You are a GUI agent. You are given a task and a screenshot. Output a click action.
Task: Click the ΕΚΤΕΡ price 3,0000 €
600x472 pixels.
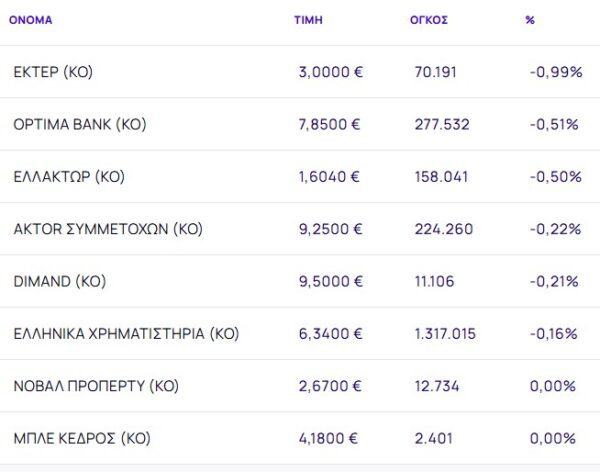coord(329,72)
